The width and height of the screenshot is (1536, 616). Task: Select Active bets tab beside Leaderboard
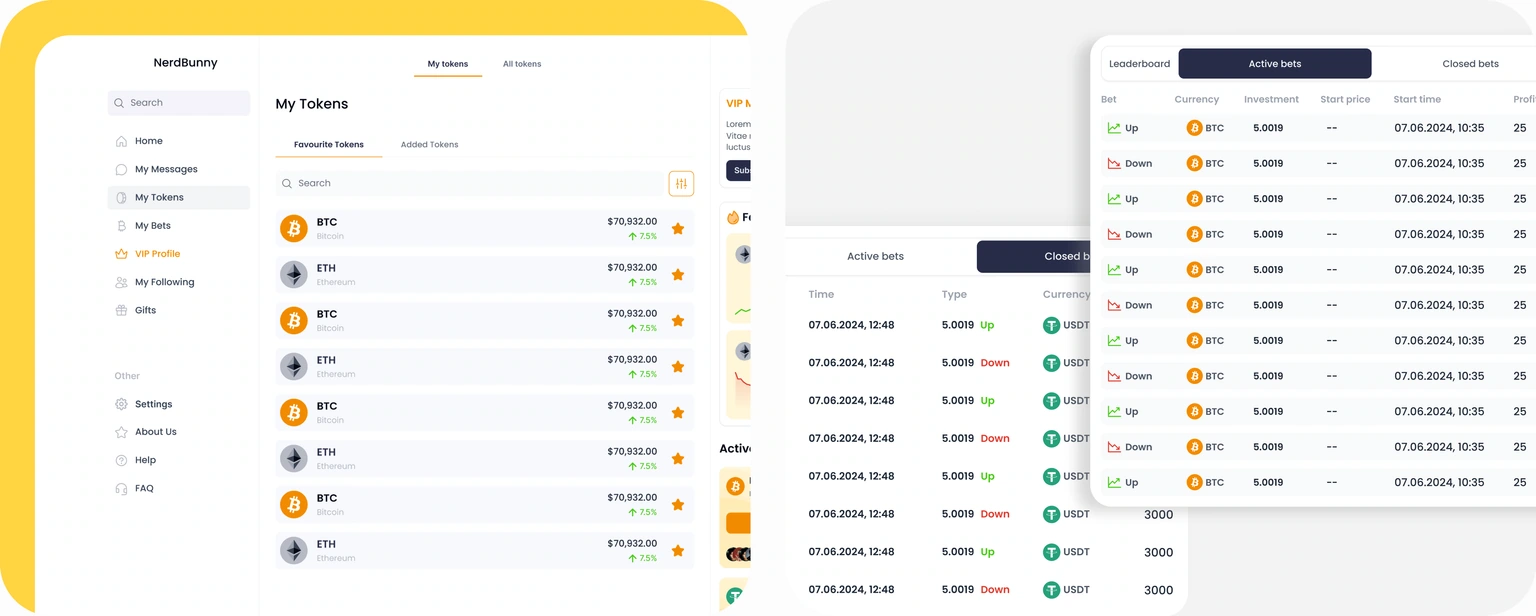(x=1275, y=63)
